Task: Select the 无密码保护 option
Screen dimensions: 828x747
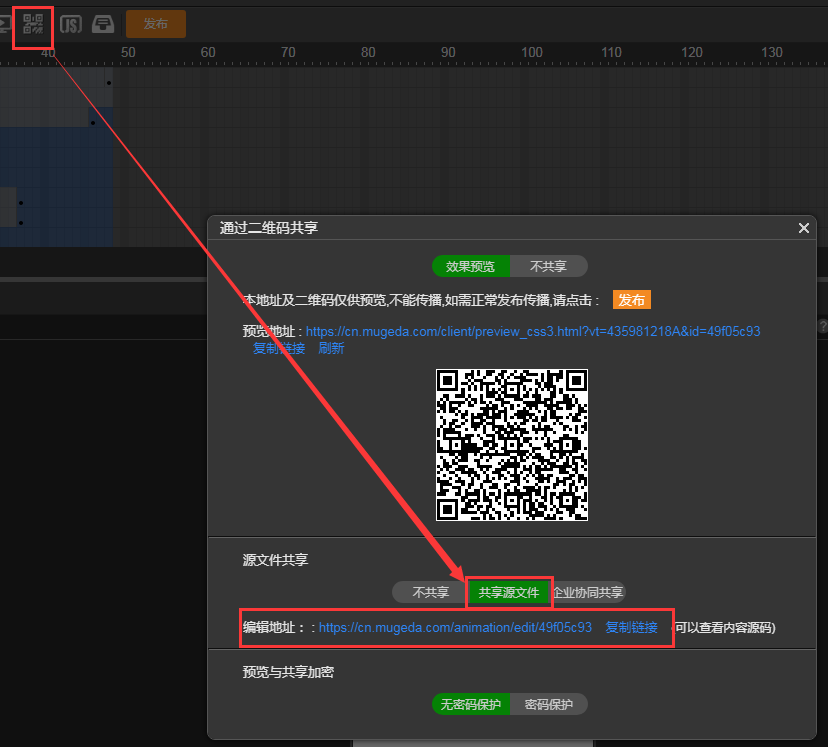Action: click(471, 704)
